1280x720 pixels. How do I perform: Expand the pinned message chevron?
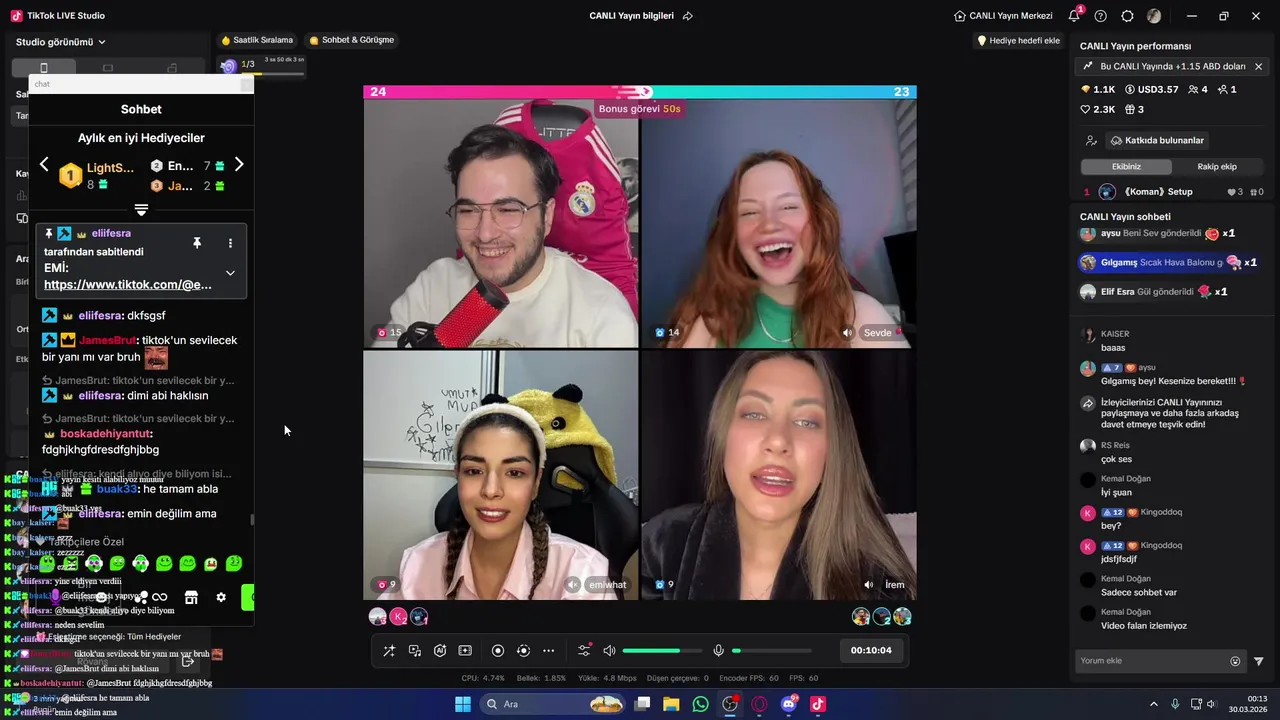230,273
